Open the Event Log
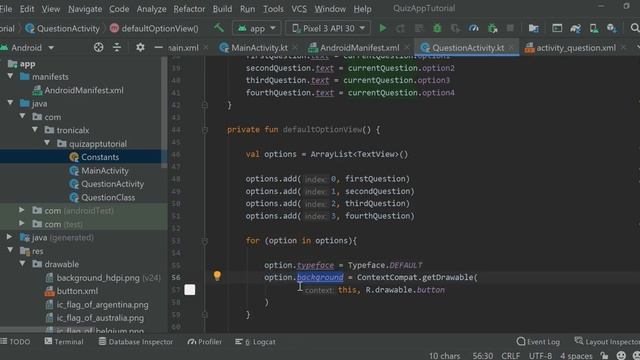Image resolution: width=640 pixels, height=360 pixels. tap(538, 342)
